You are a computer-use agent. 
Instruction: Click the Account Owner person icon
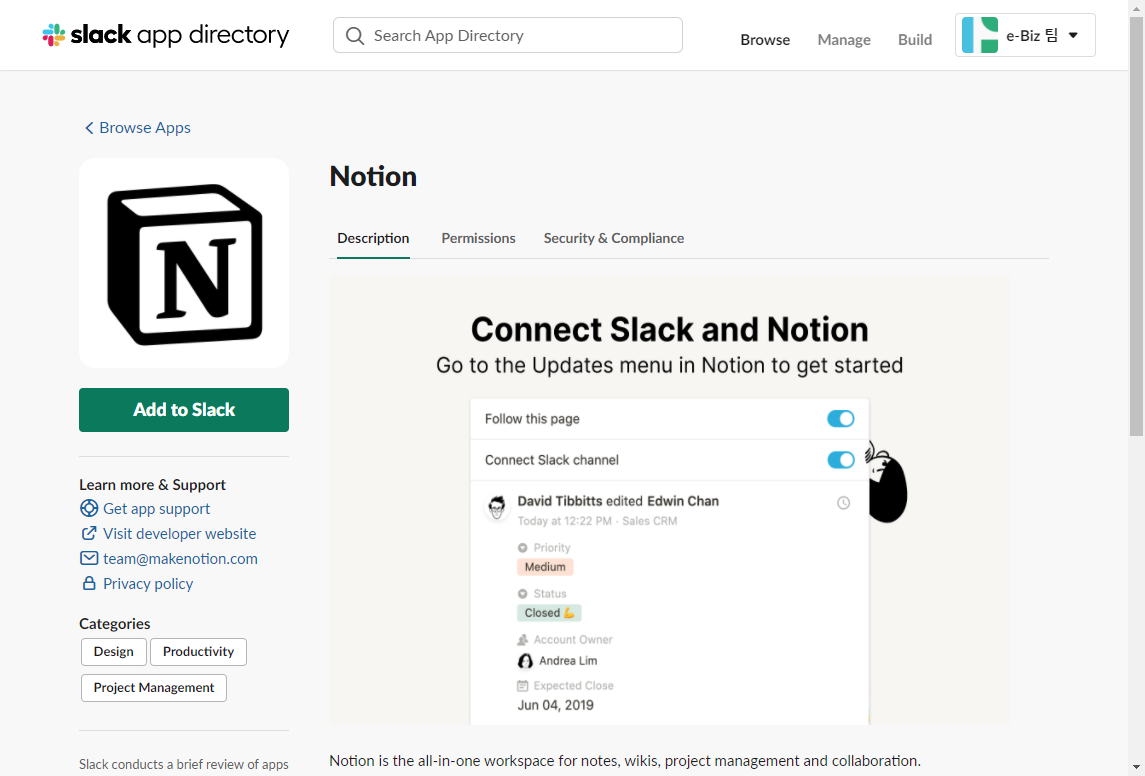(x=522, y=639)
